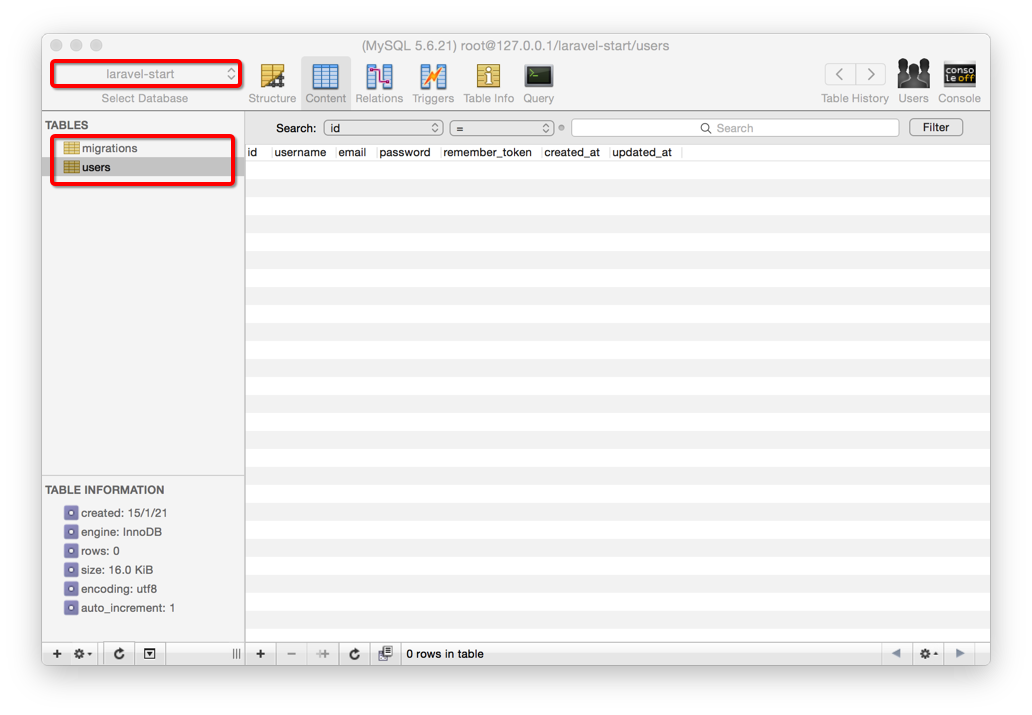Open the search operator dropdown
The image size is (1032, 715).
pos(501,128)
